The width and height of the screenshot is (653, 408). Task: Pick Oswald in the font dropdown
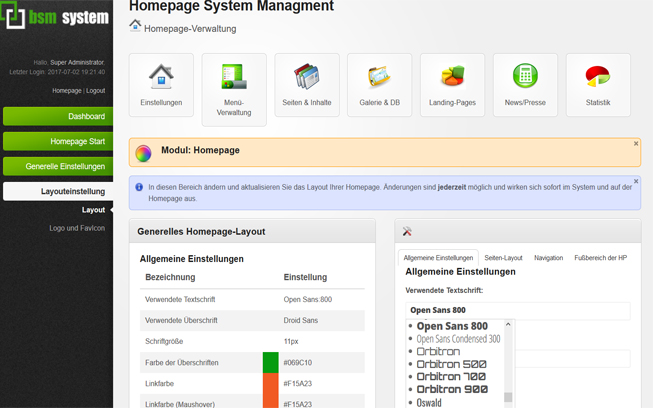click(429, 402)
